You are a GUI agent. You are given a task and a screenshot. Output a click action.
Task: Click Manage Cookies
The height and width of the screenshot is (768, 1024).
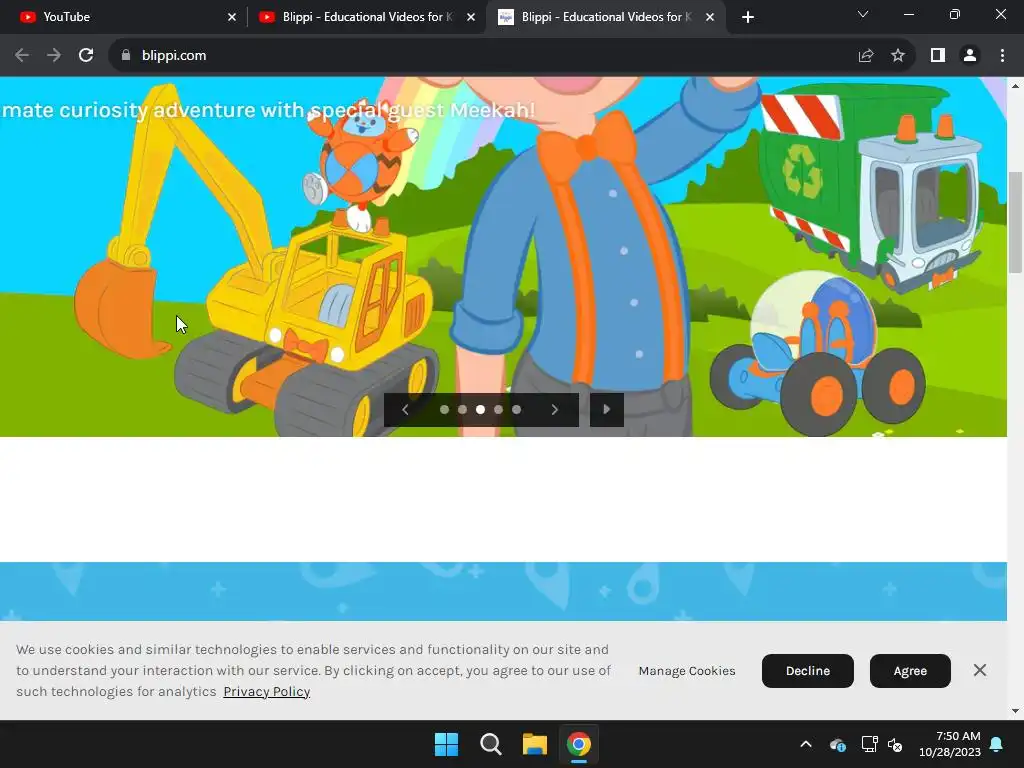[687, 671]
